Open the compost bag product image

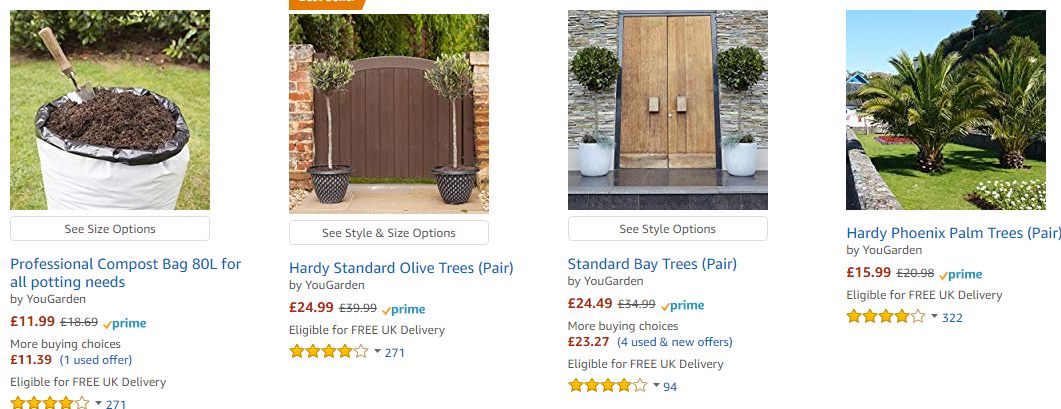110,110
